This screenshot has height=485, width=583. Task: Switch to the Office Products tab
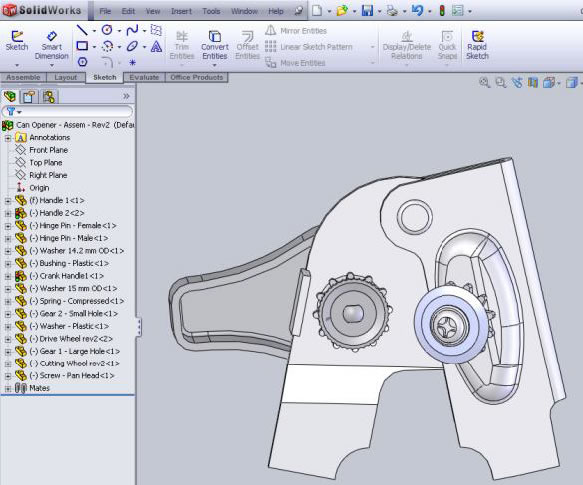point(196,77)
